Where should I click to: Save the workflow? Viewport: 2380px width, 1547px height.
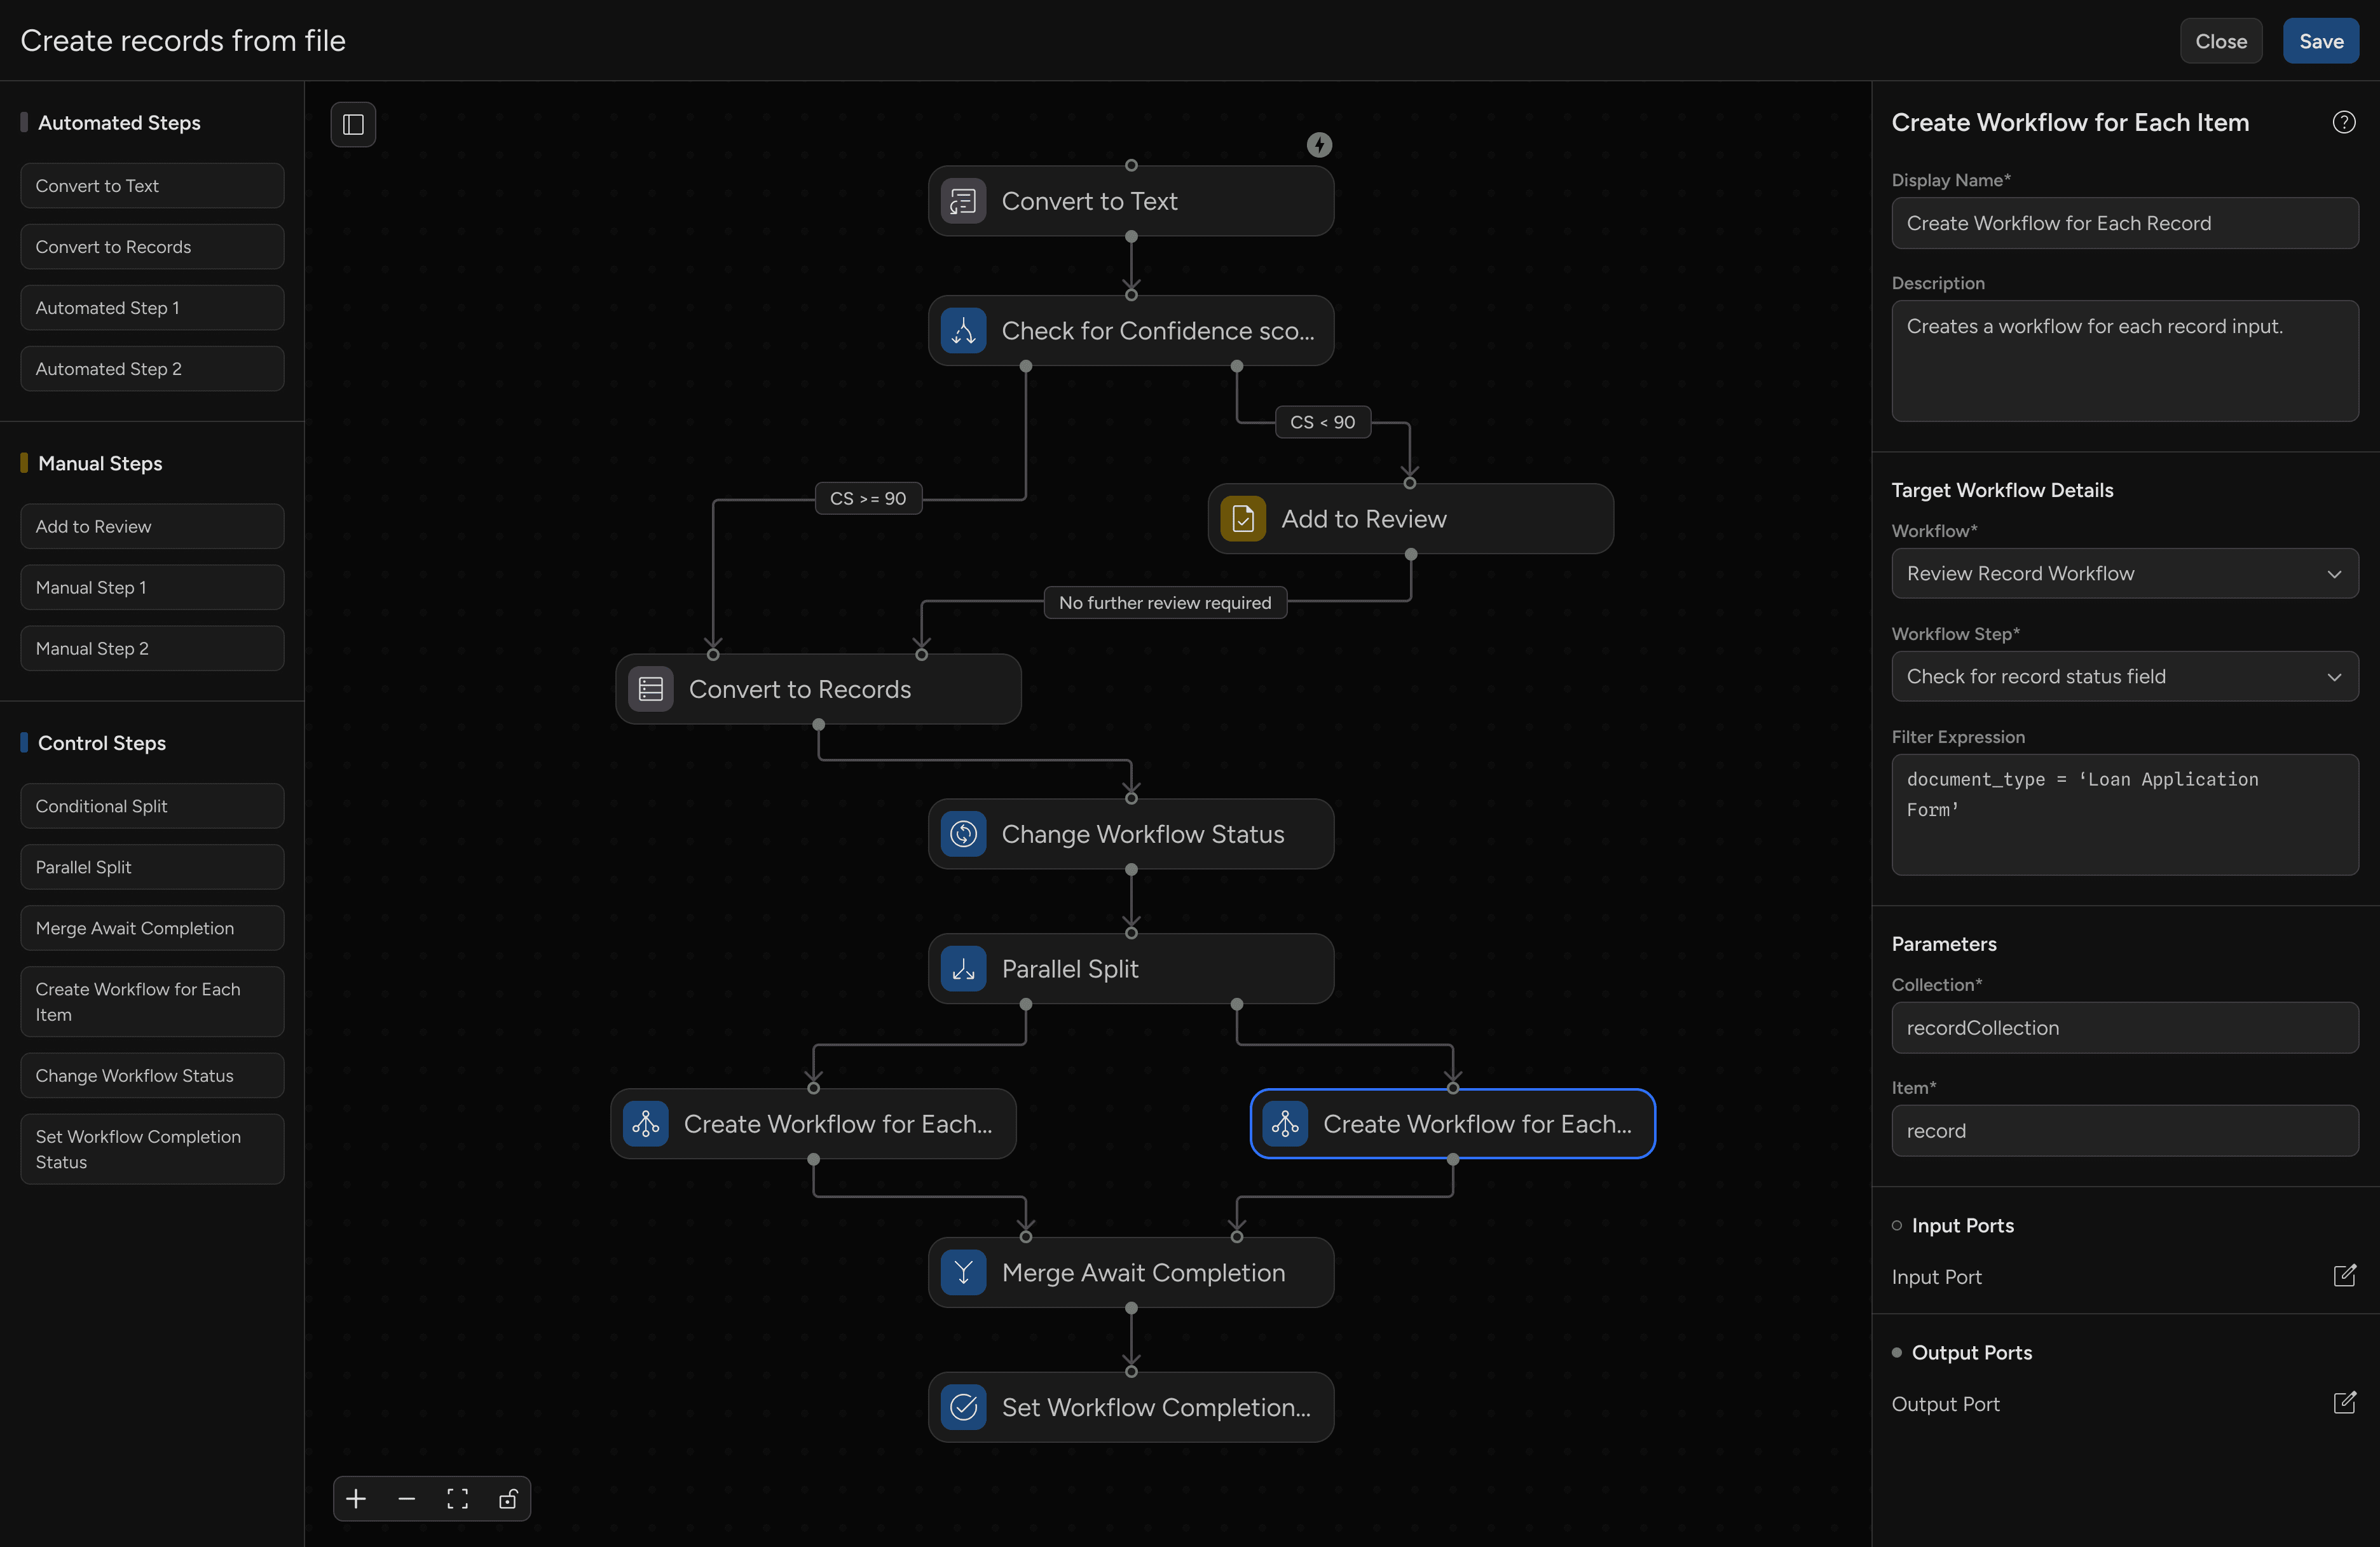[2321, 41]
